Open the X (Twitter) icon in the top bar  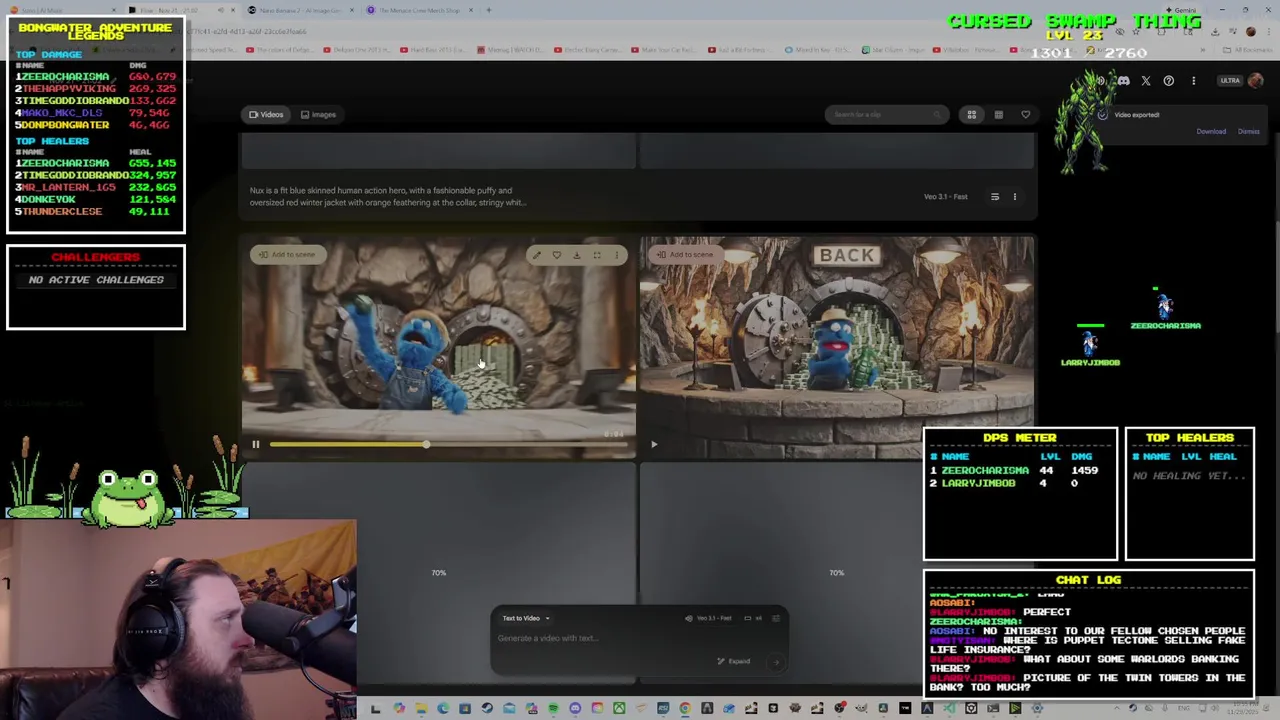coord(1146,81)
